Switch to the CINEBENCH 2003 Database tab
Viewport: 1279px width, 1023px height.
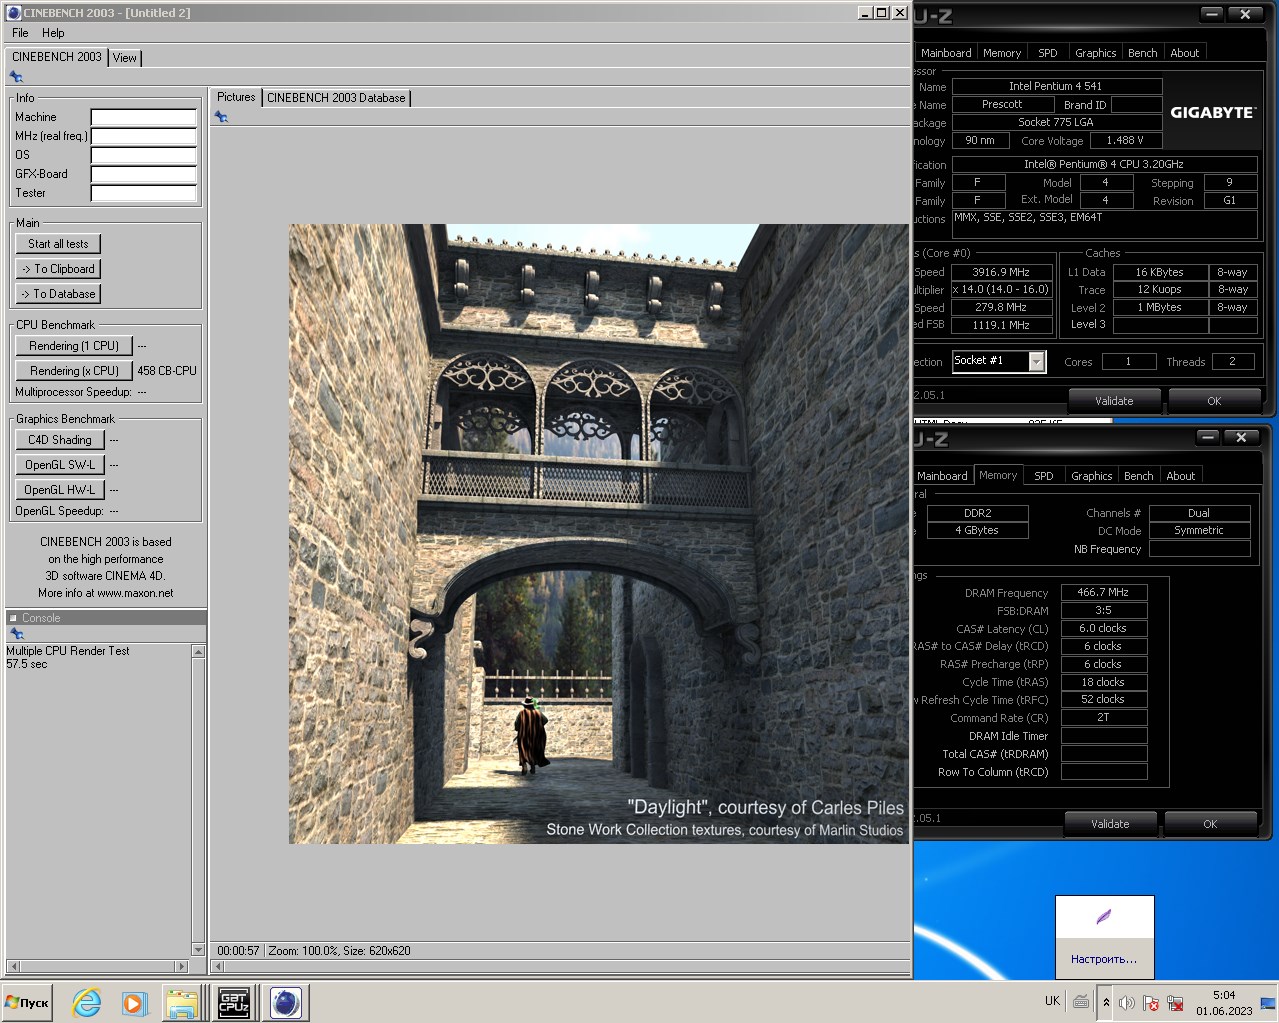pyautogui.click(x=336, y=98)
